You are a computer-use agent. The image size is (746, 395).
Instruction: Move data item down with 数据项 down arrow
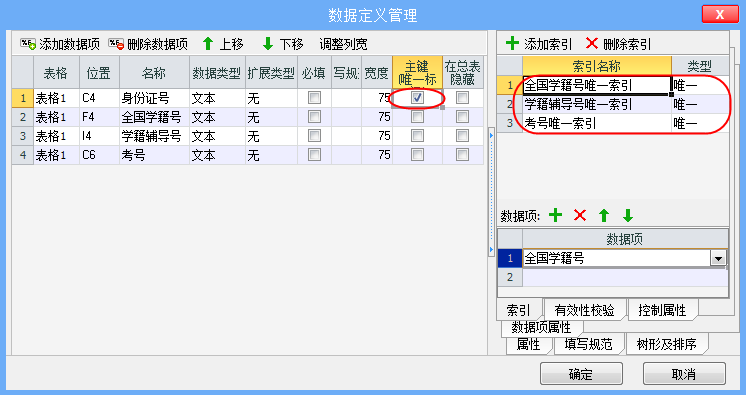(x=628, y=215)
